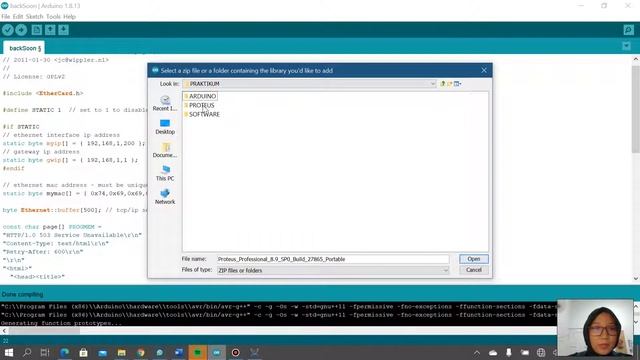
Task: Open the File menu
Action: 6,17
